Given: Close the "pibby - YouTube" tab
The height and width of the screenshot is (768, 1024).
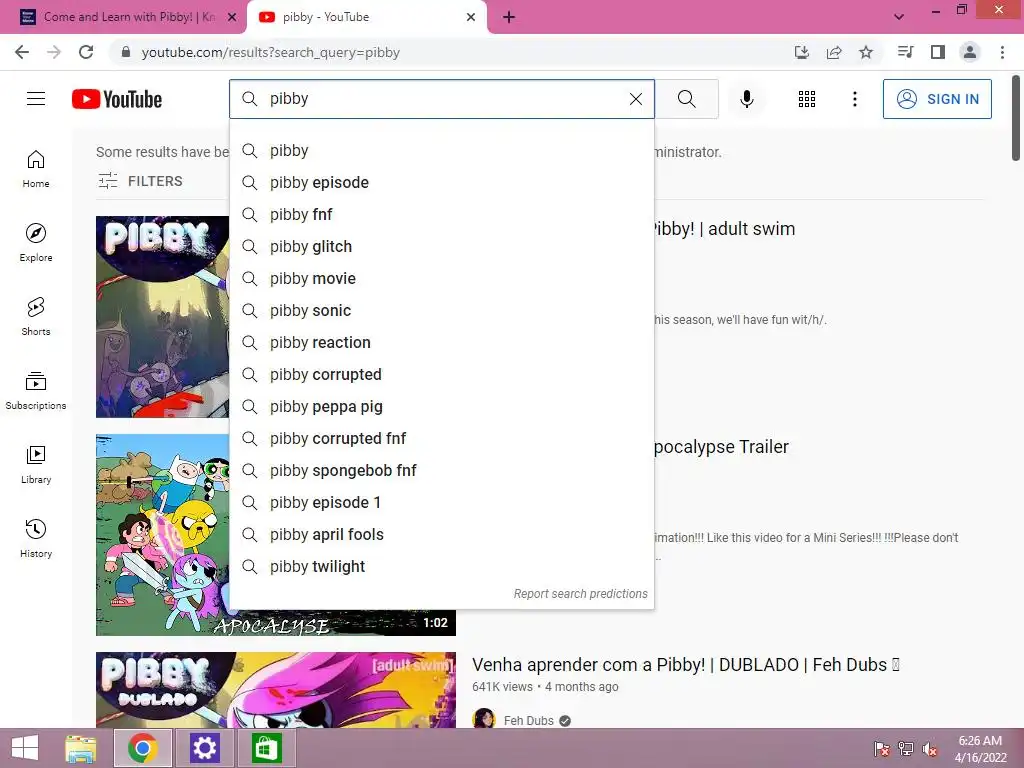Looking at the screenshot, I should tap(471, 17).
